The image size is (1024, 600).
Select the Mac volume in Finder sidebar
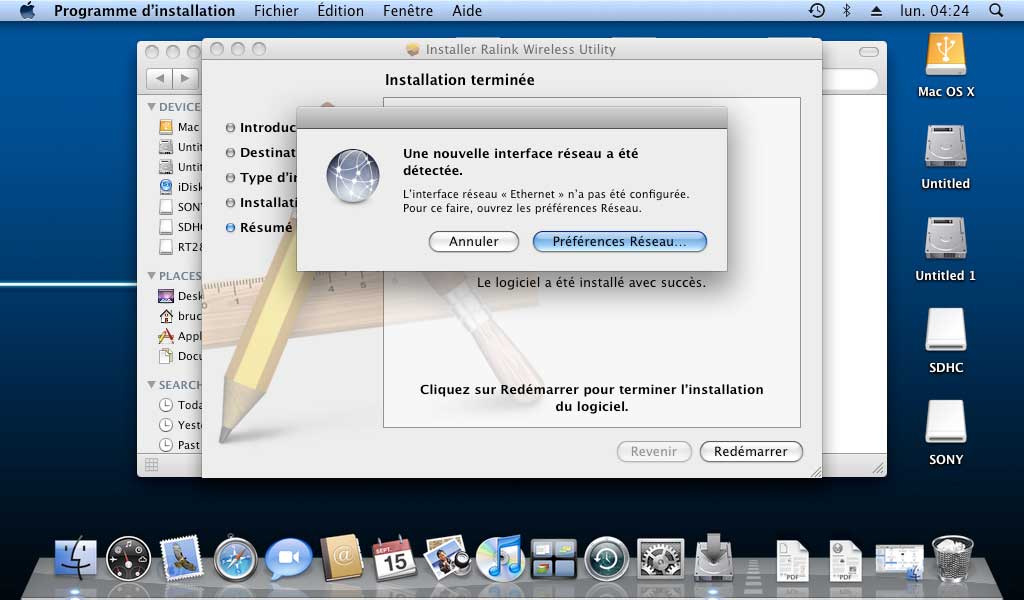click(x=180, y=127)
